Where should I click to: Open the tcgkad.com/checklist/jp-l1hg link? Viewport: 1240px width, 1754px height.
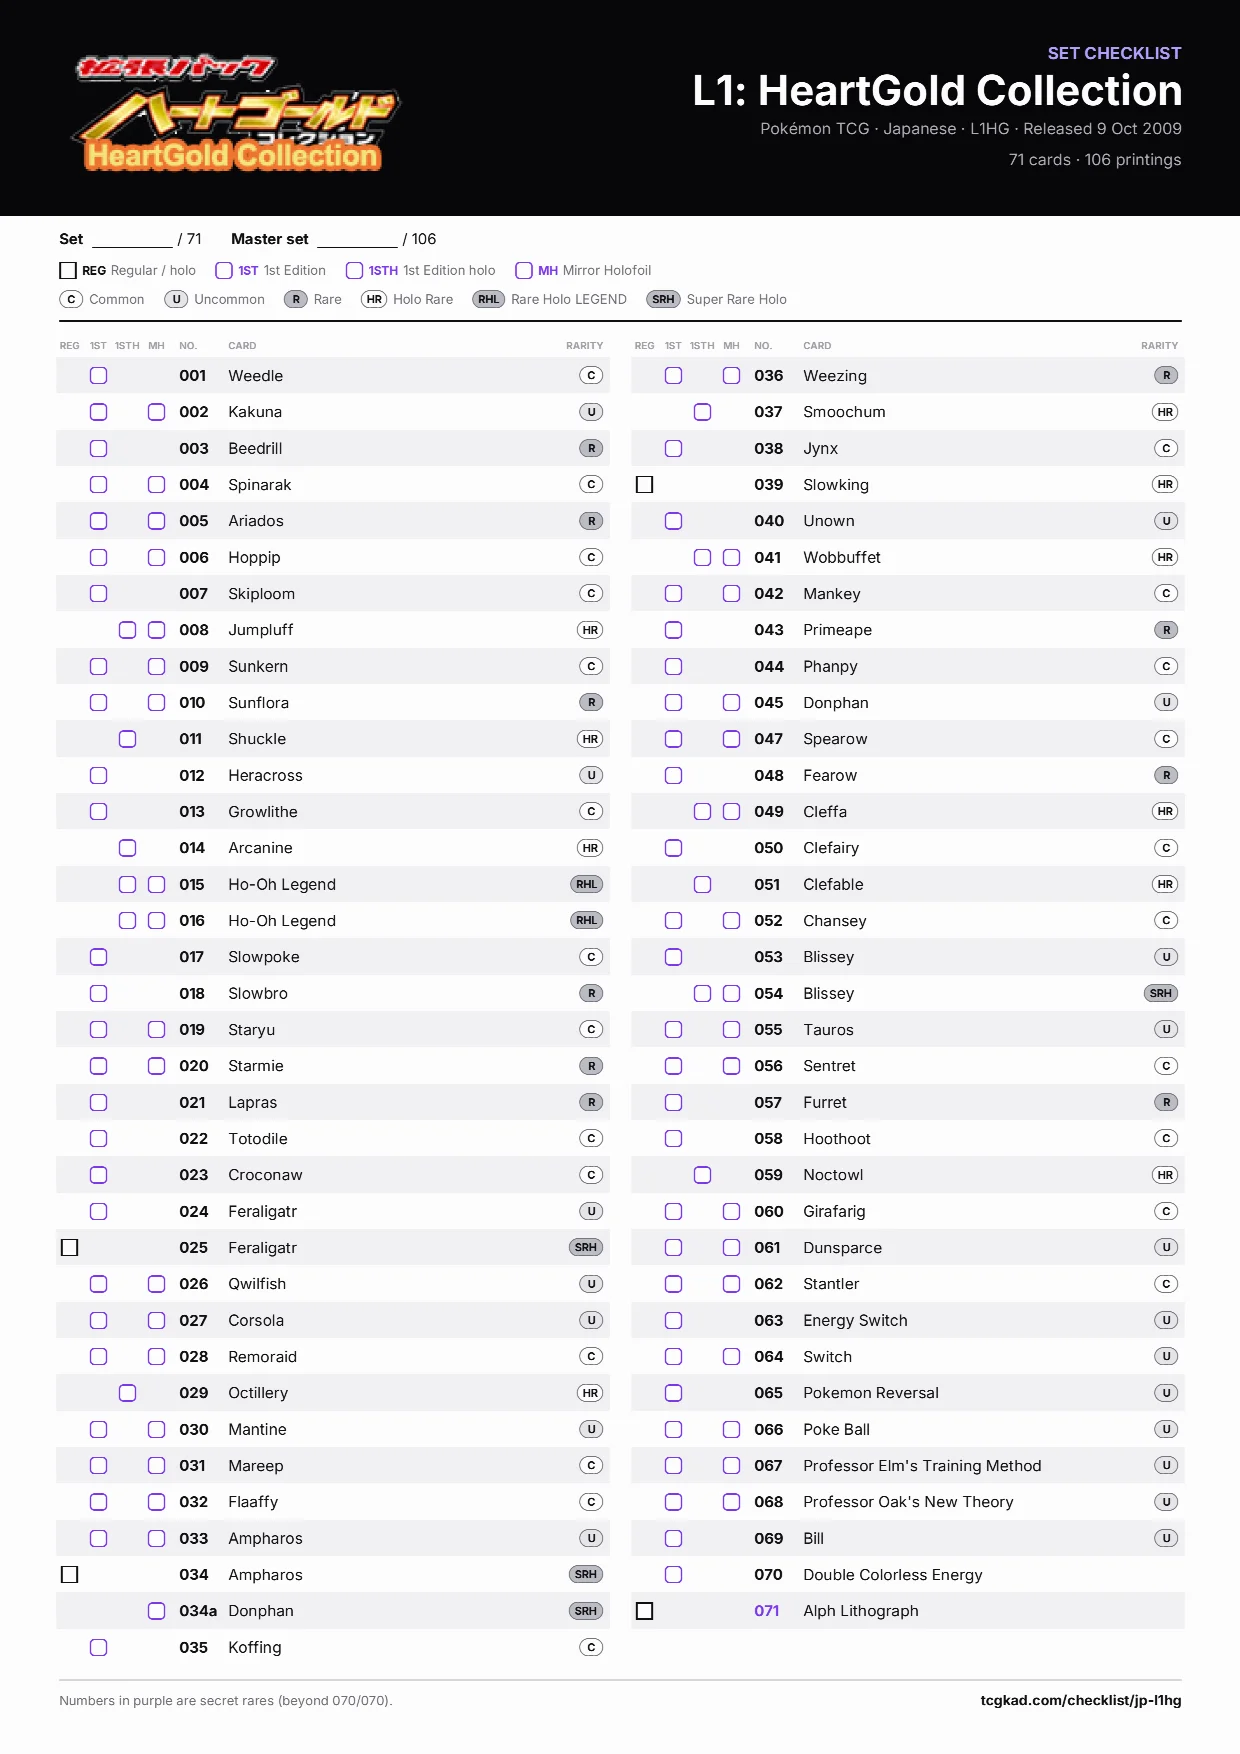tap(1081, 1700)
